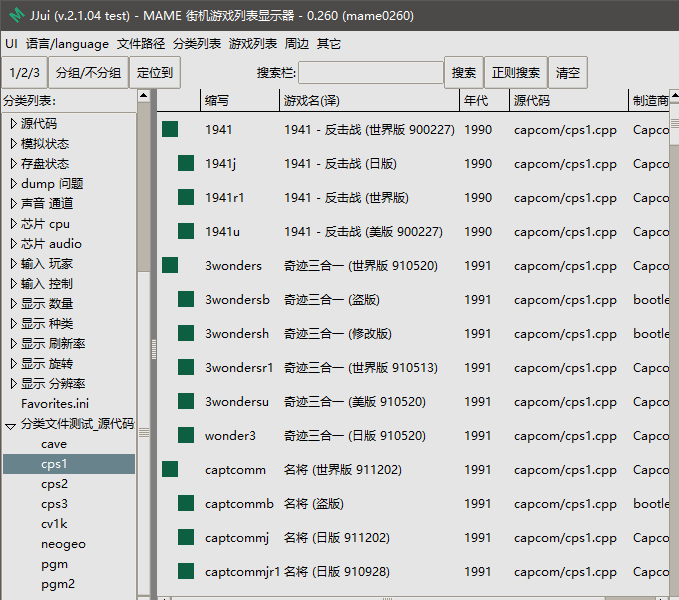Viewport: 679px width, 600px height.
Task: Click the 定位到 button
Action: [155, 72]
